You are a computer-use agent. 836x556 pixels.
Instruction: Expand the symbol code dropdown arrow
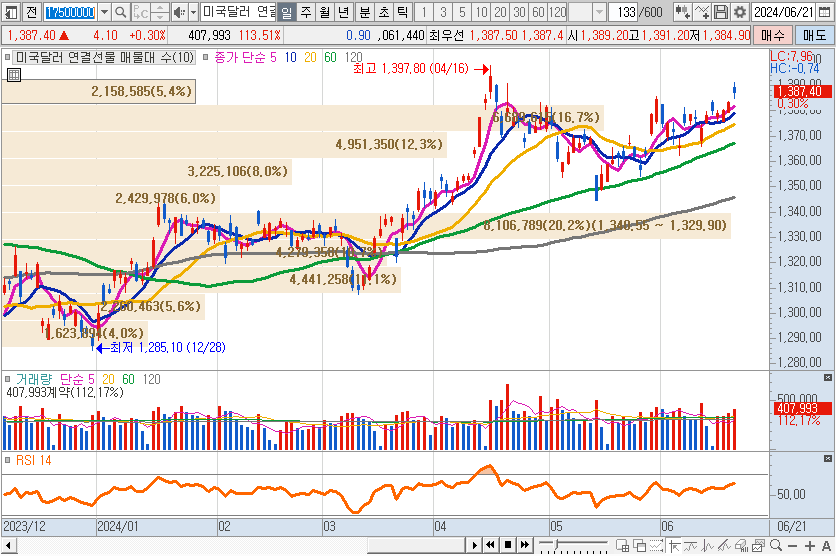(x=103, y=12)
